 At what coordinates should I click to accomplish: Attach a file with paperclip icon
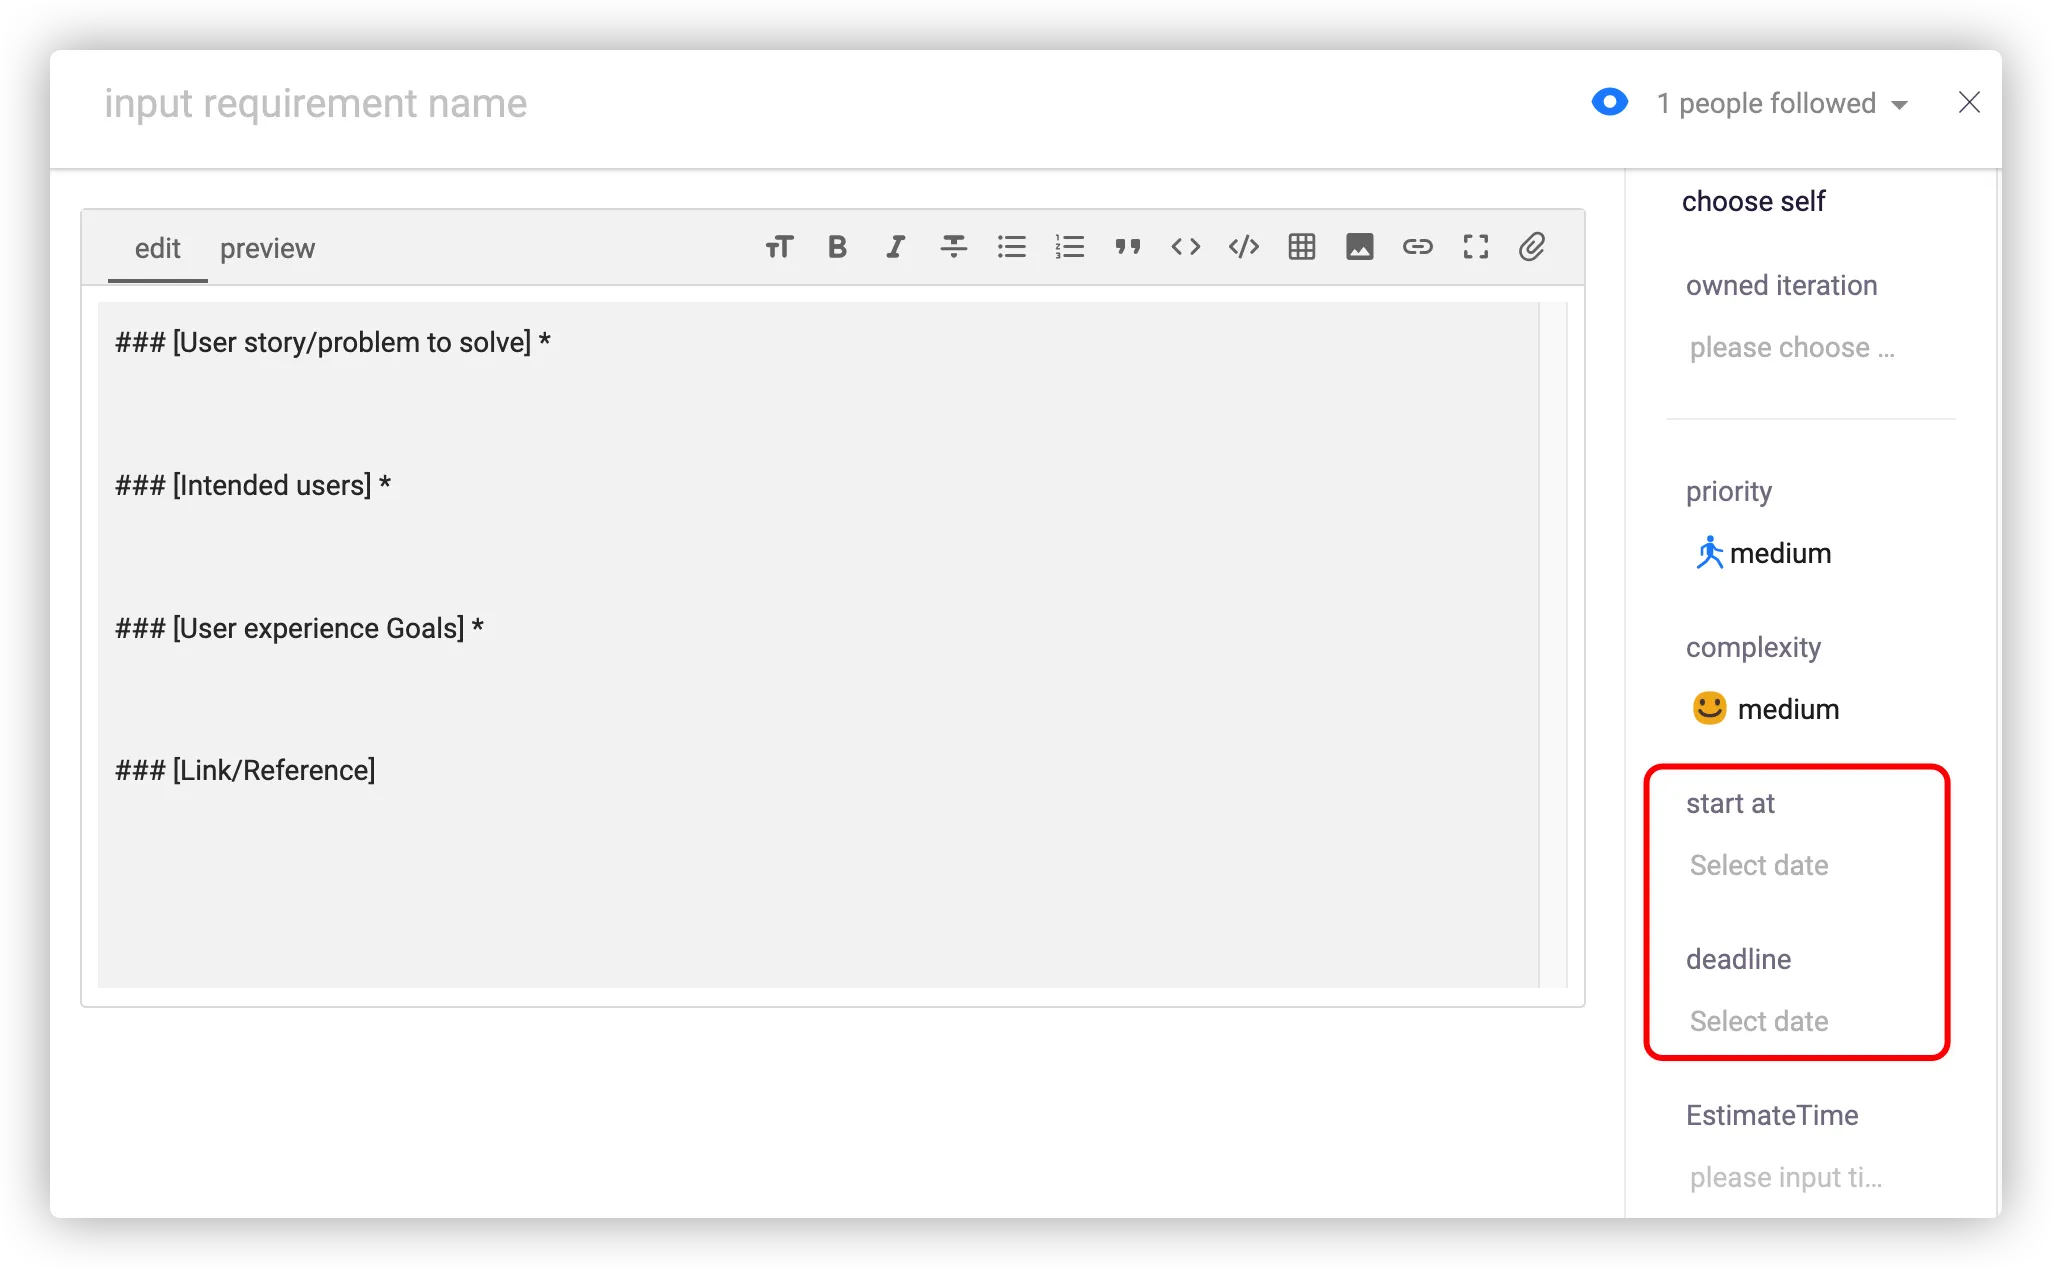[1532, 247]
